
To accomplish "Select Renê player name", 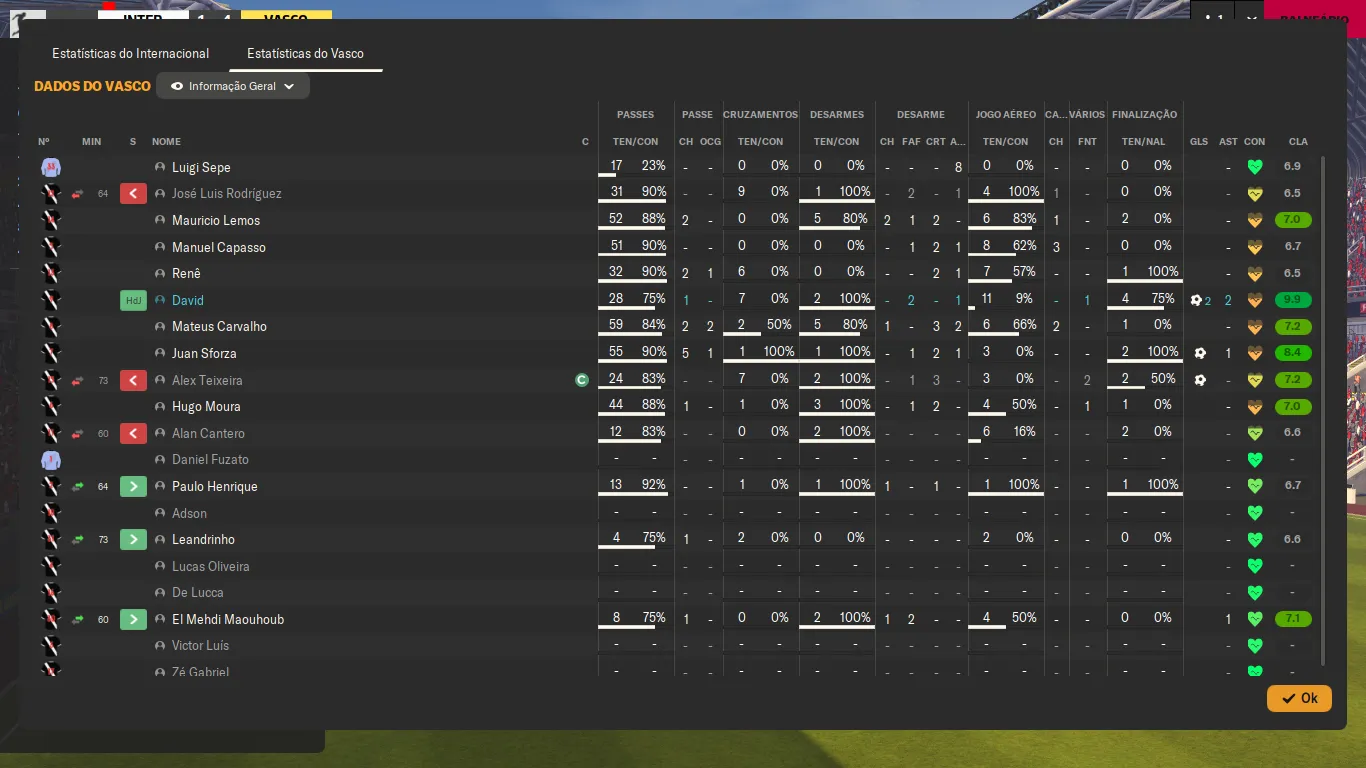I will (x=186, y=273).
